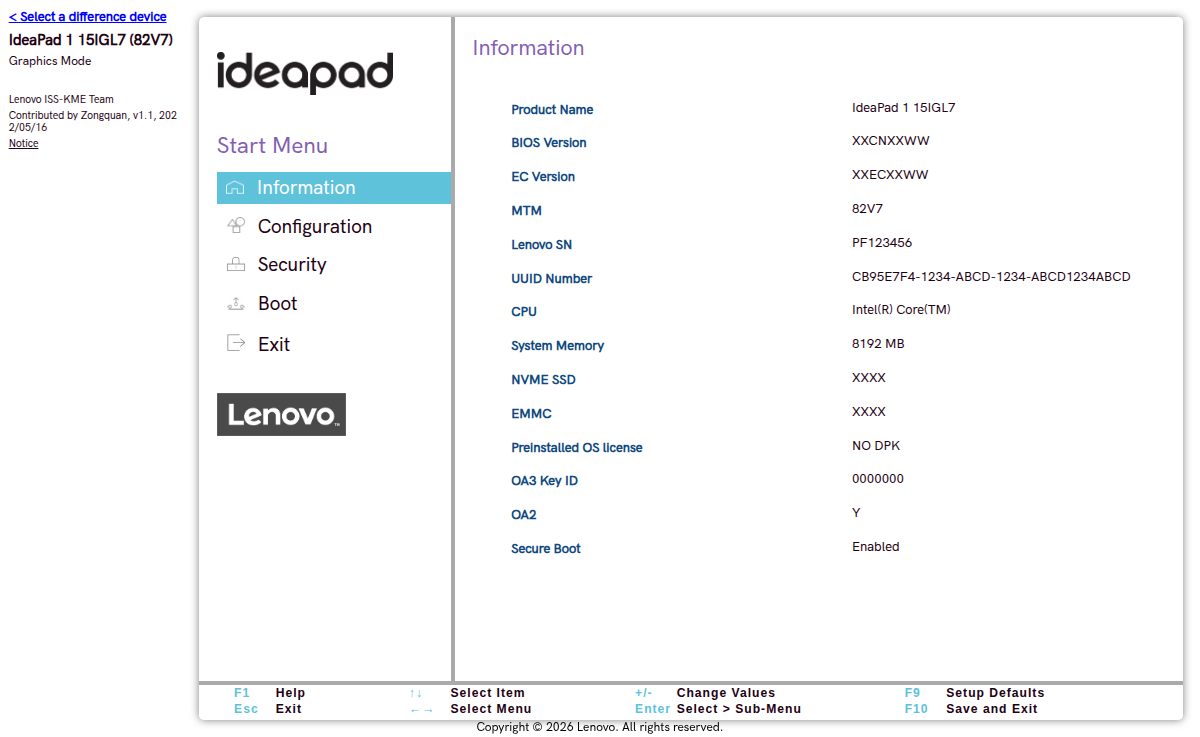Image resolution: width=1200 pixels, height=737 pixels.
Task: Click the NVME SSD value XXXX
Action: click(869, 378)
